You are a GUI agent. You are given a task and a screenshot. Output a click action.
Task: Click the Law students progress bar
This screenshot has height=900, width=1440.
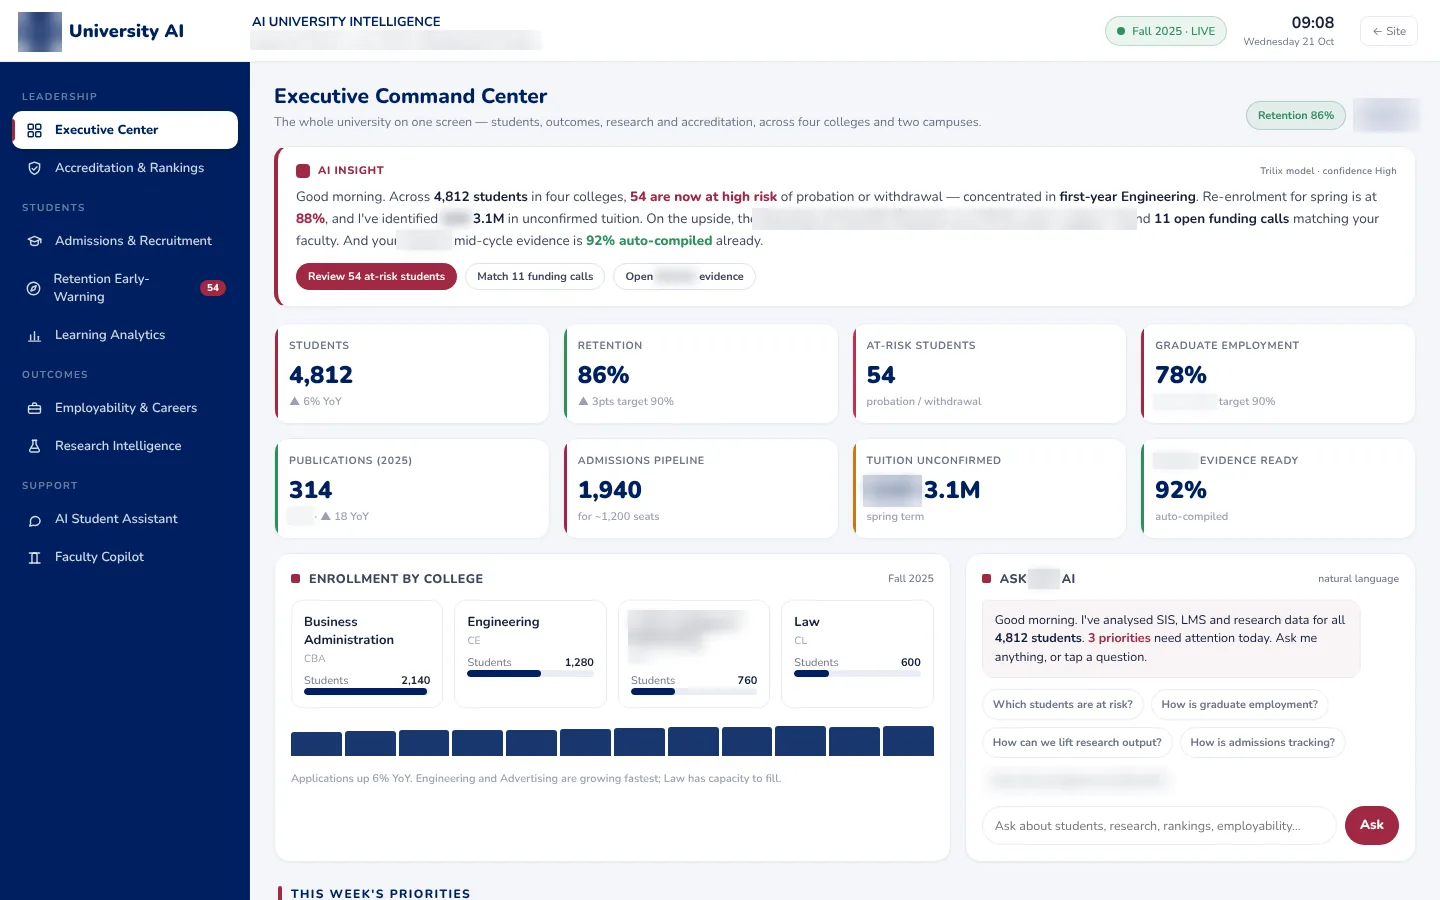[857, 674]
